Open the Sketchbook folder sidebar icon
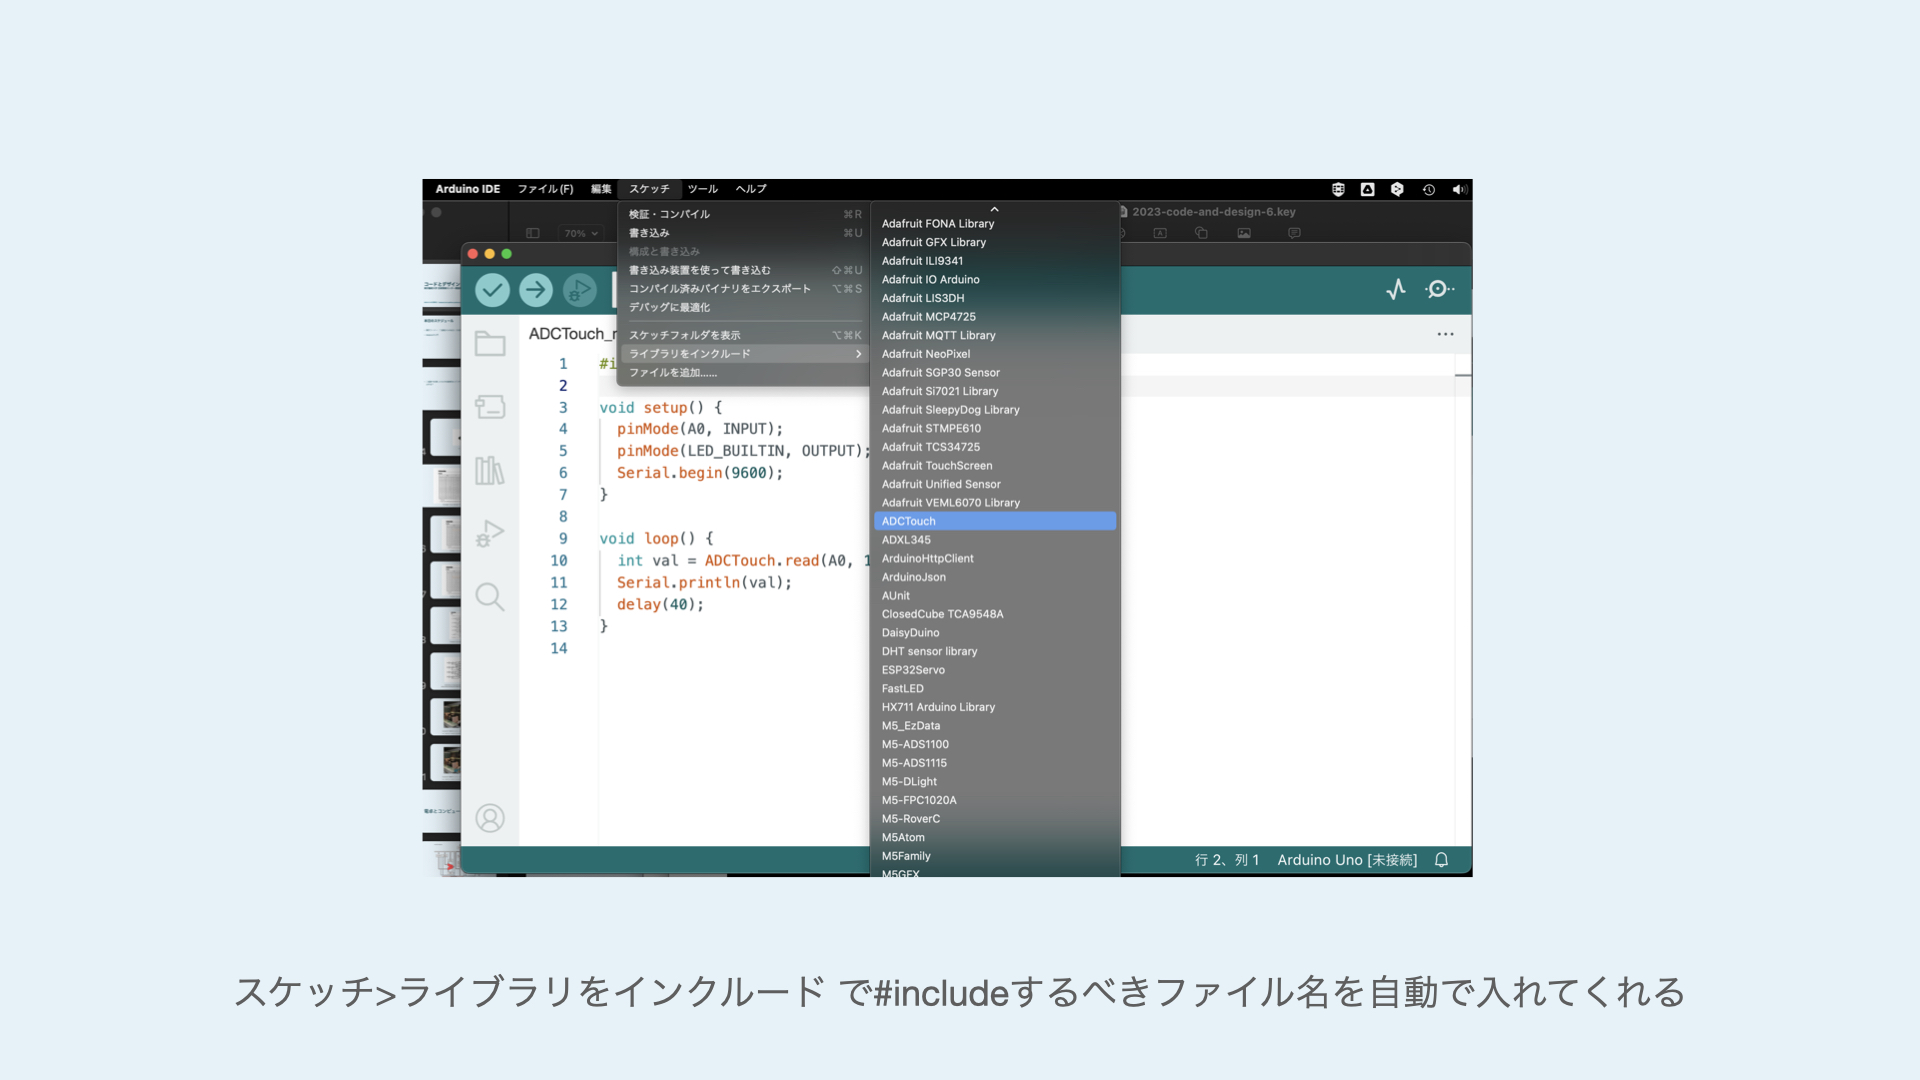This screenshot has width=1920, height=1080. pos(490,344)
